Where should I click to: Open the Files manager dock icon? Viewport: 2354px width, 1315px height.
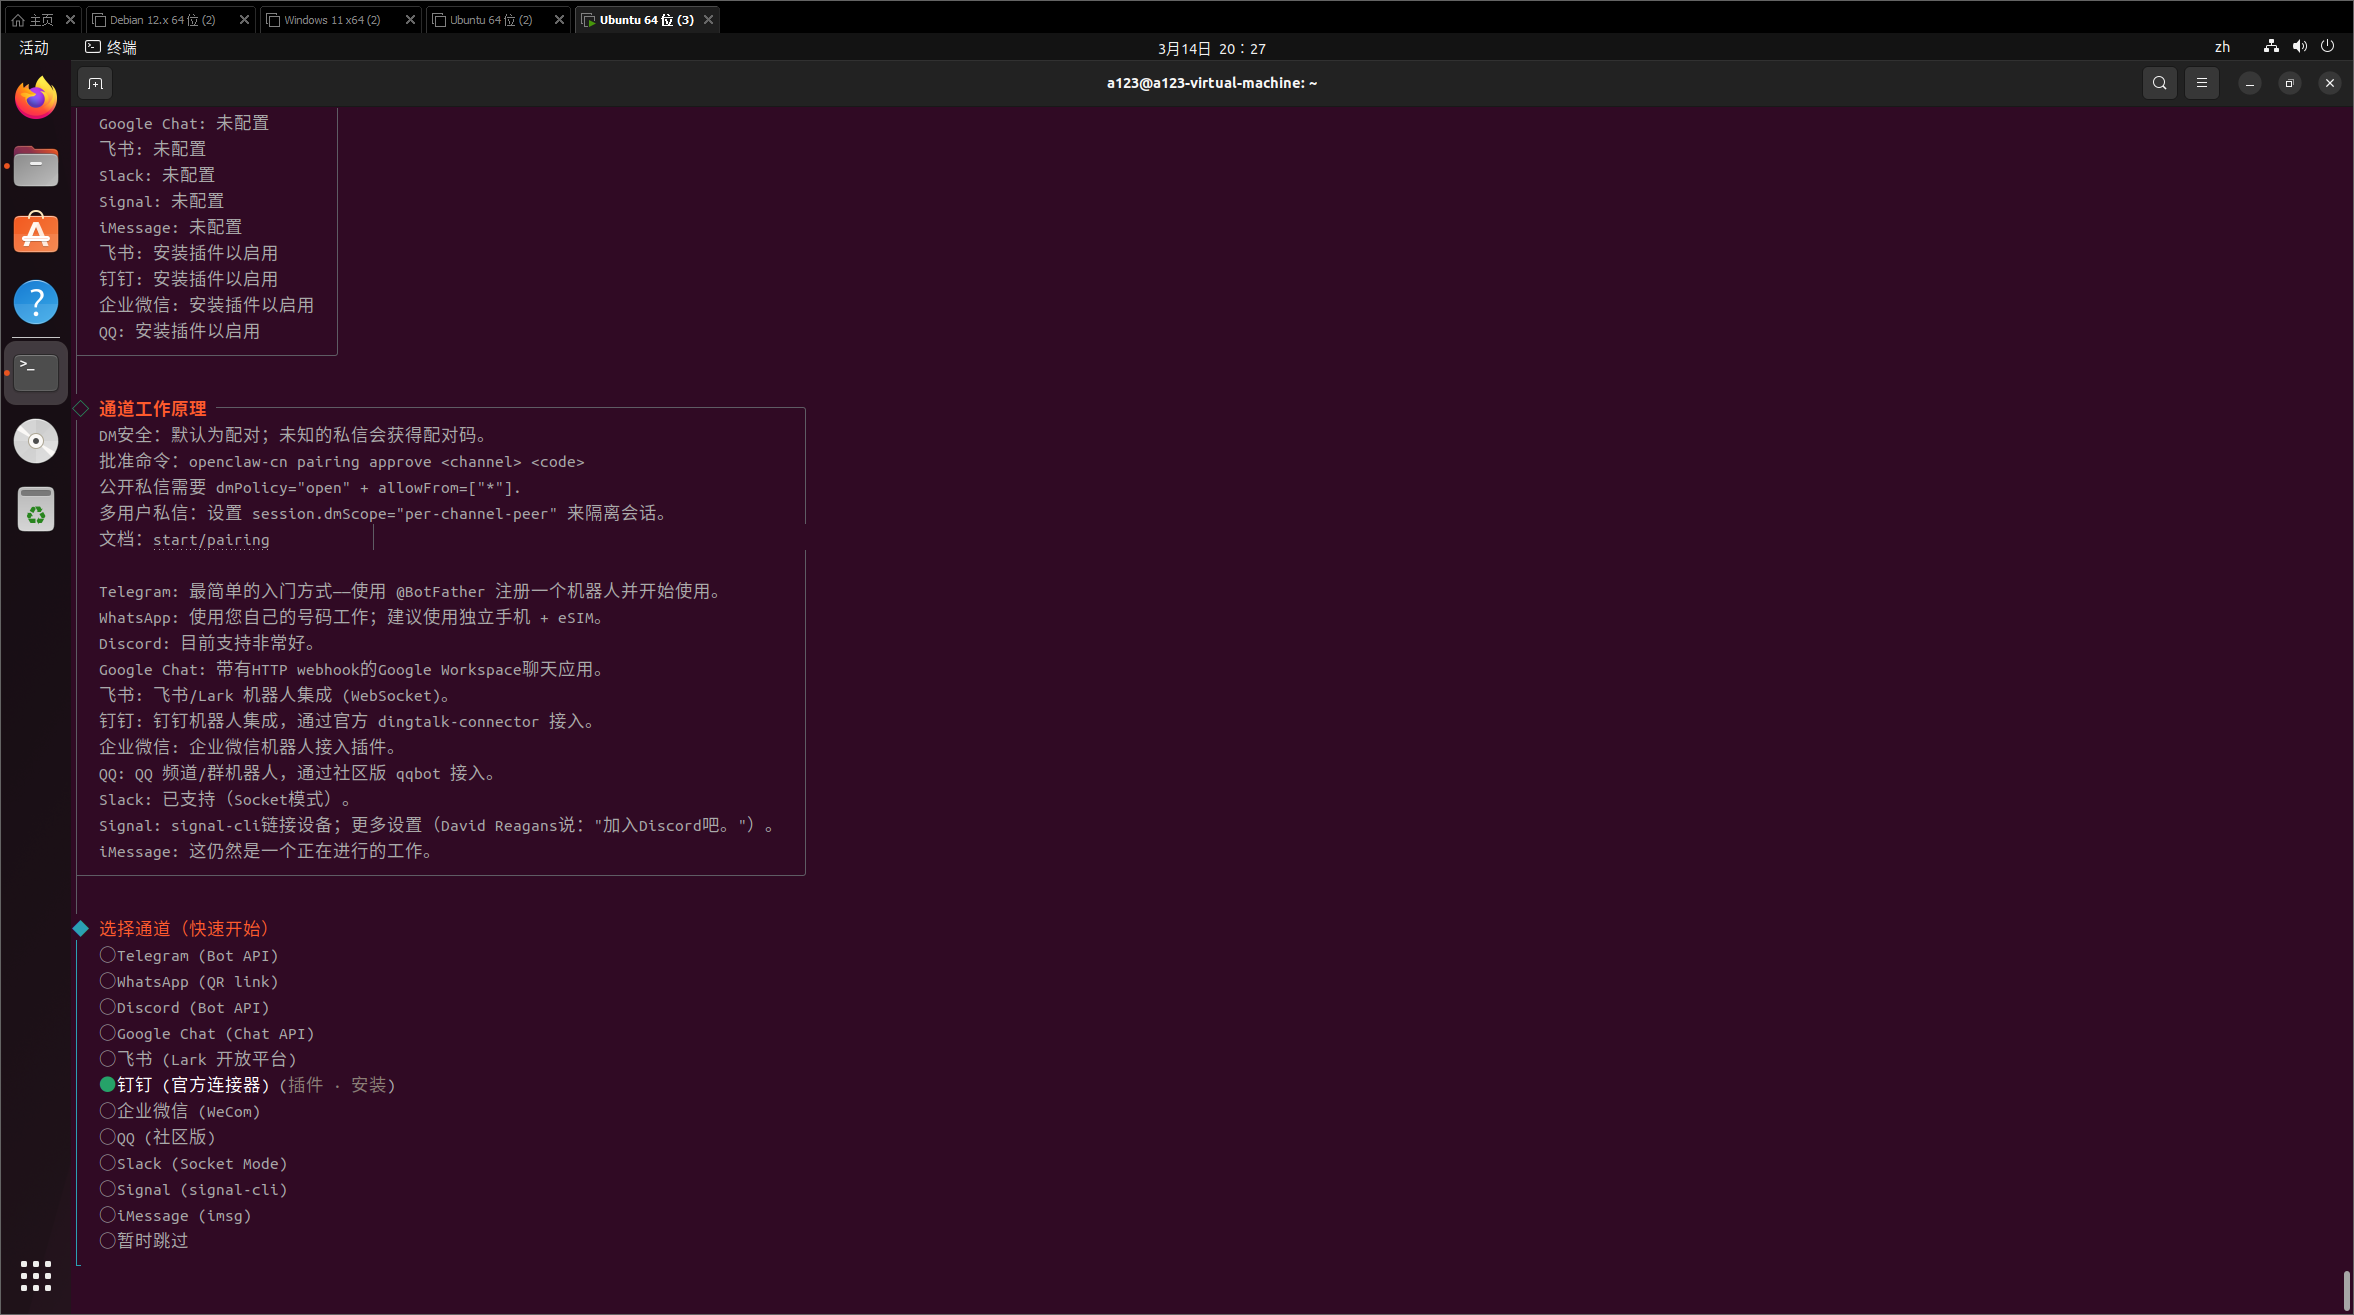tap(36, 166)
